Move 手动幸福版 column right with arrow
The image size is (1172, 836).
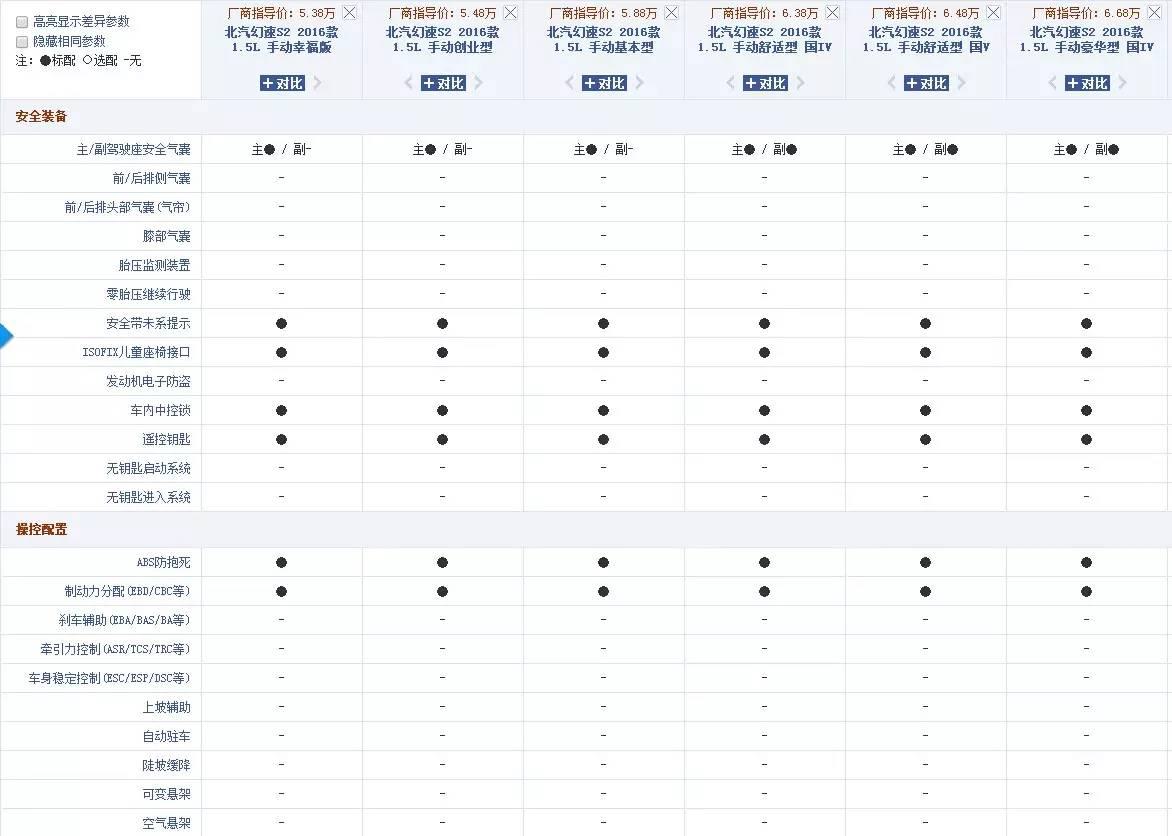(318, 83)
